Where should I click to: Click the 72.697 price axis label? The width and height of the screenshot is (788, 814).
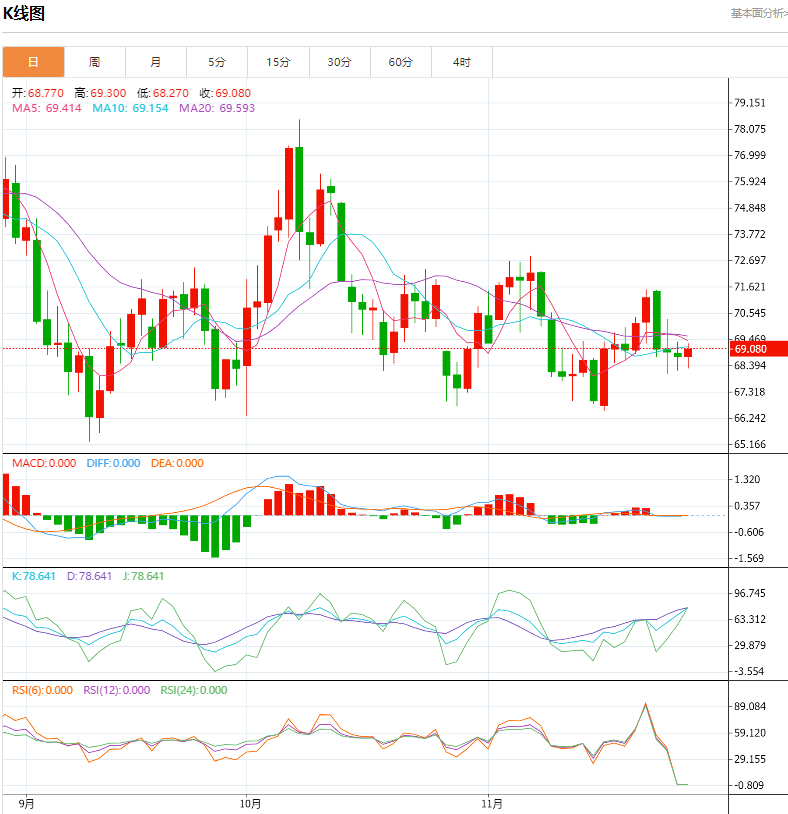[750, 260]
